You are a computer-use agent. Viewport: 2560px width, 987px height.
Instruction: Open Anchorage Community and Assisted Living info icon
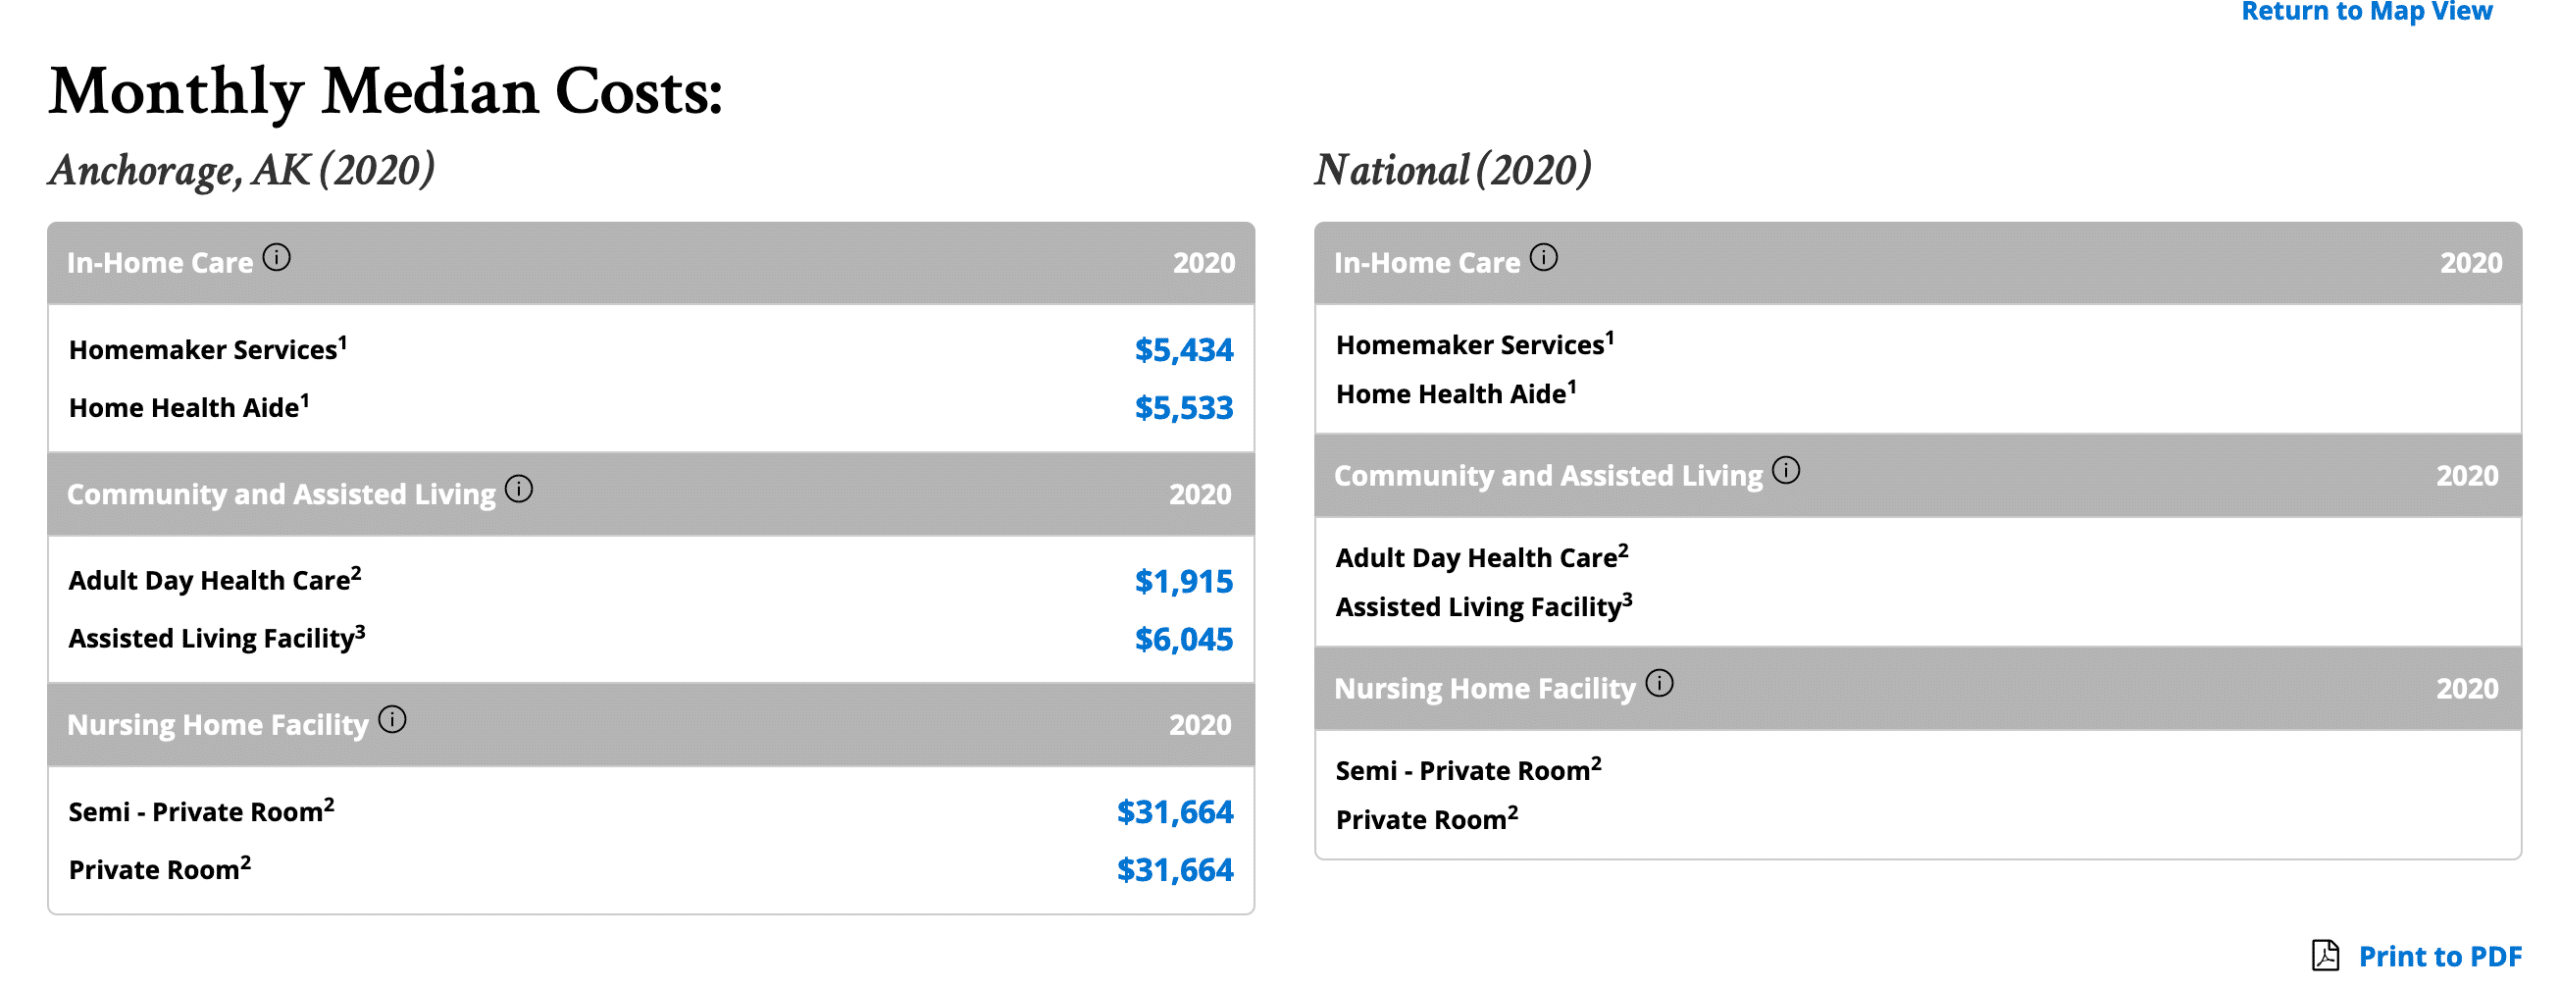click(x=519, y=489)
